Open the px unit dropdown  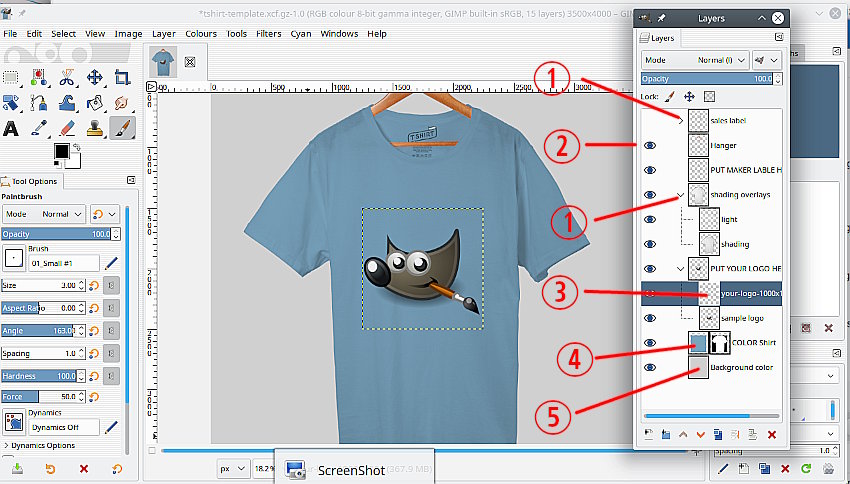tap(233, 469)
